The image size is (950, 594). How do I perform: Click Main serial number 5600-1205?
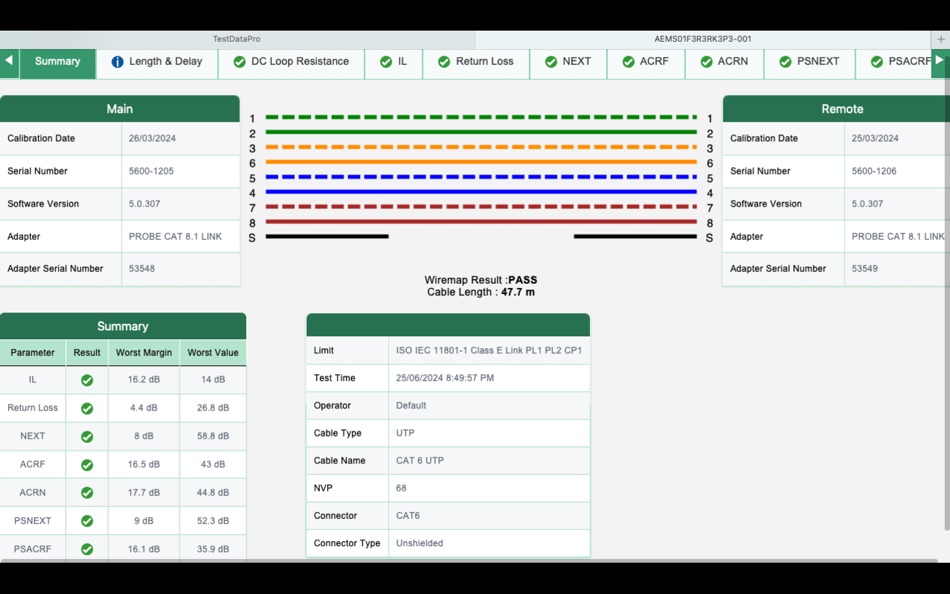click(x=151, y=172)
